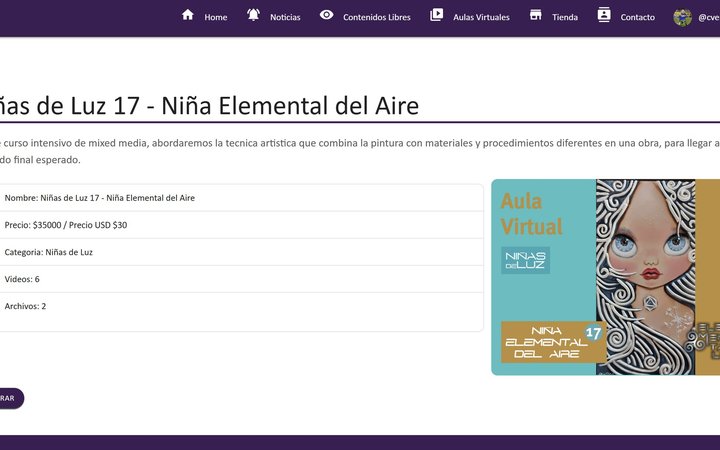Select Contacto in the navigation bar

pyautogui.click(x=637, y=17)
